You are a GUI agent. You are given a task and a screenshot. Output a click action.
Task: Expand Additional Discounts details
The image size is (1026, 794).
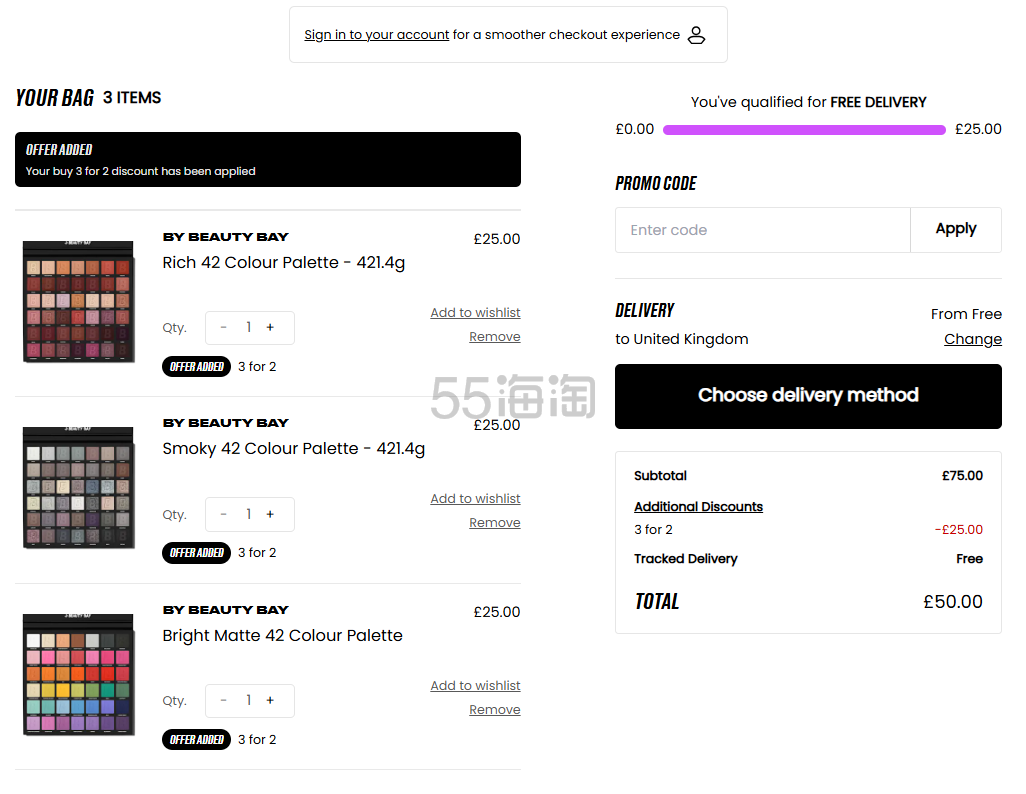698,507
